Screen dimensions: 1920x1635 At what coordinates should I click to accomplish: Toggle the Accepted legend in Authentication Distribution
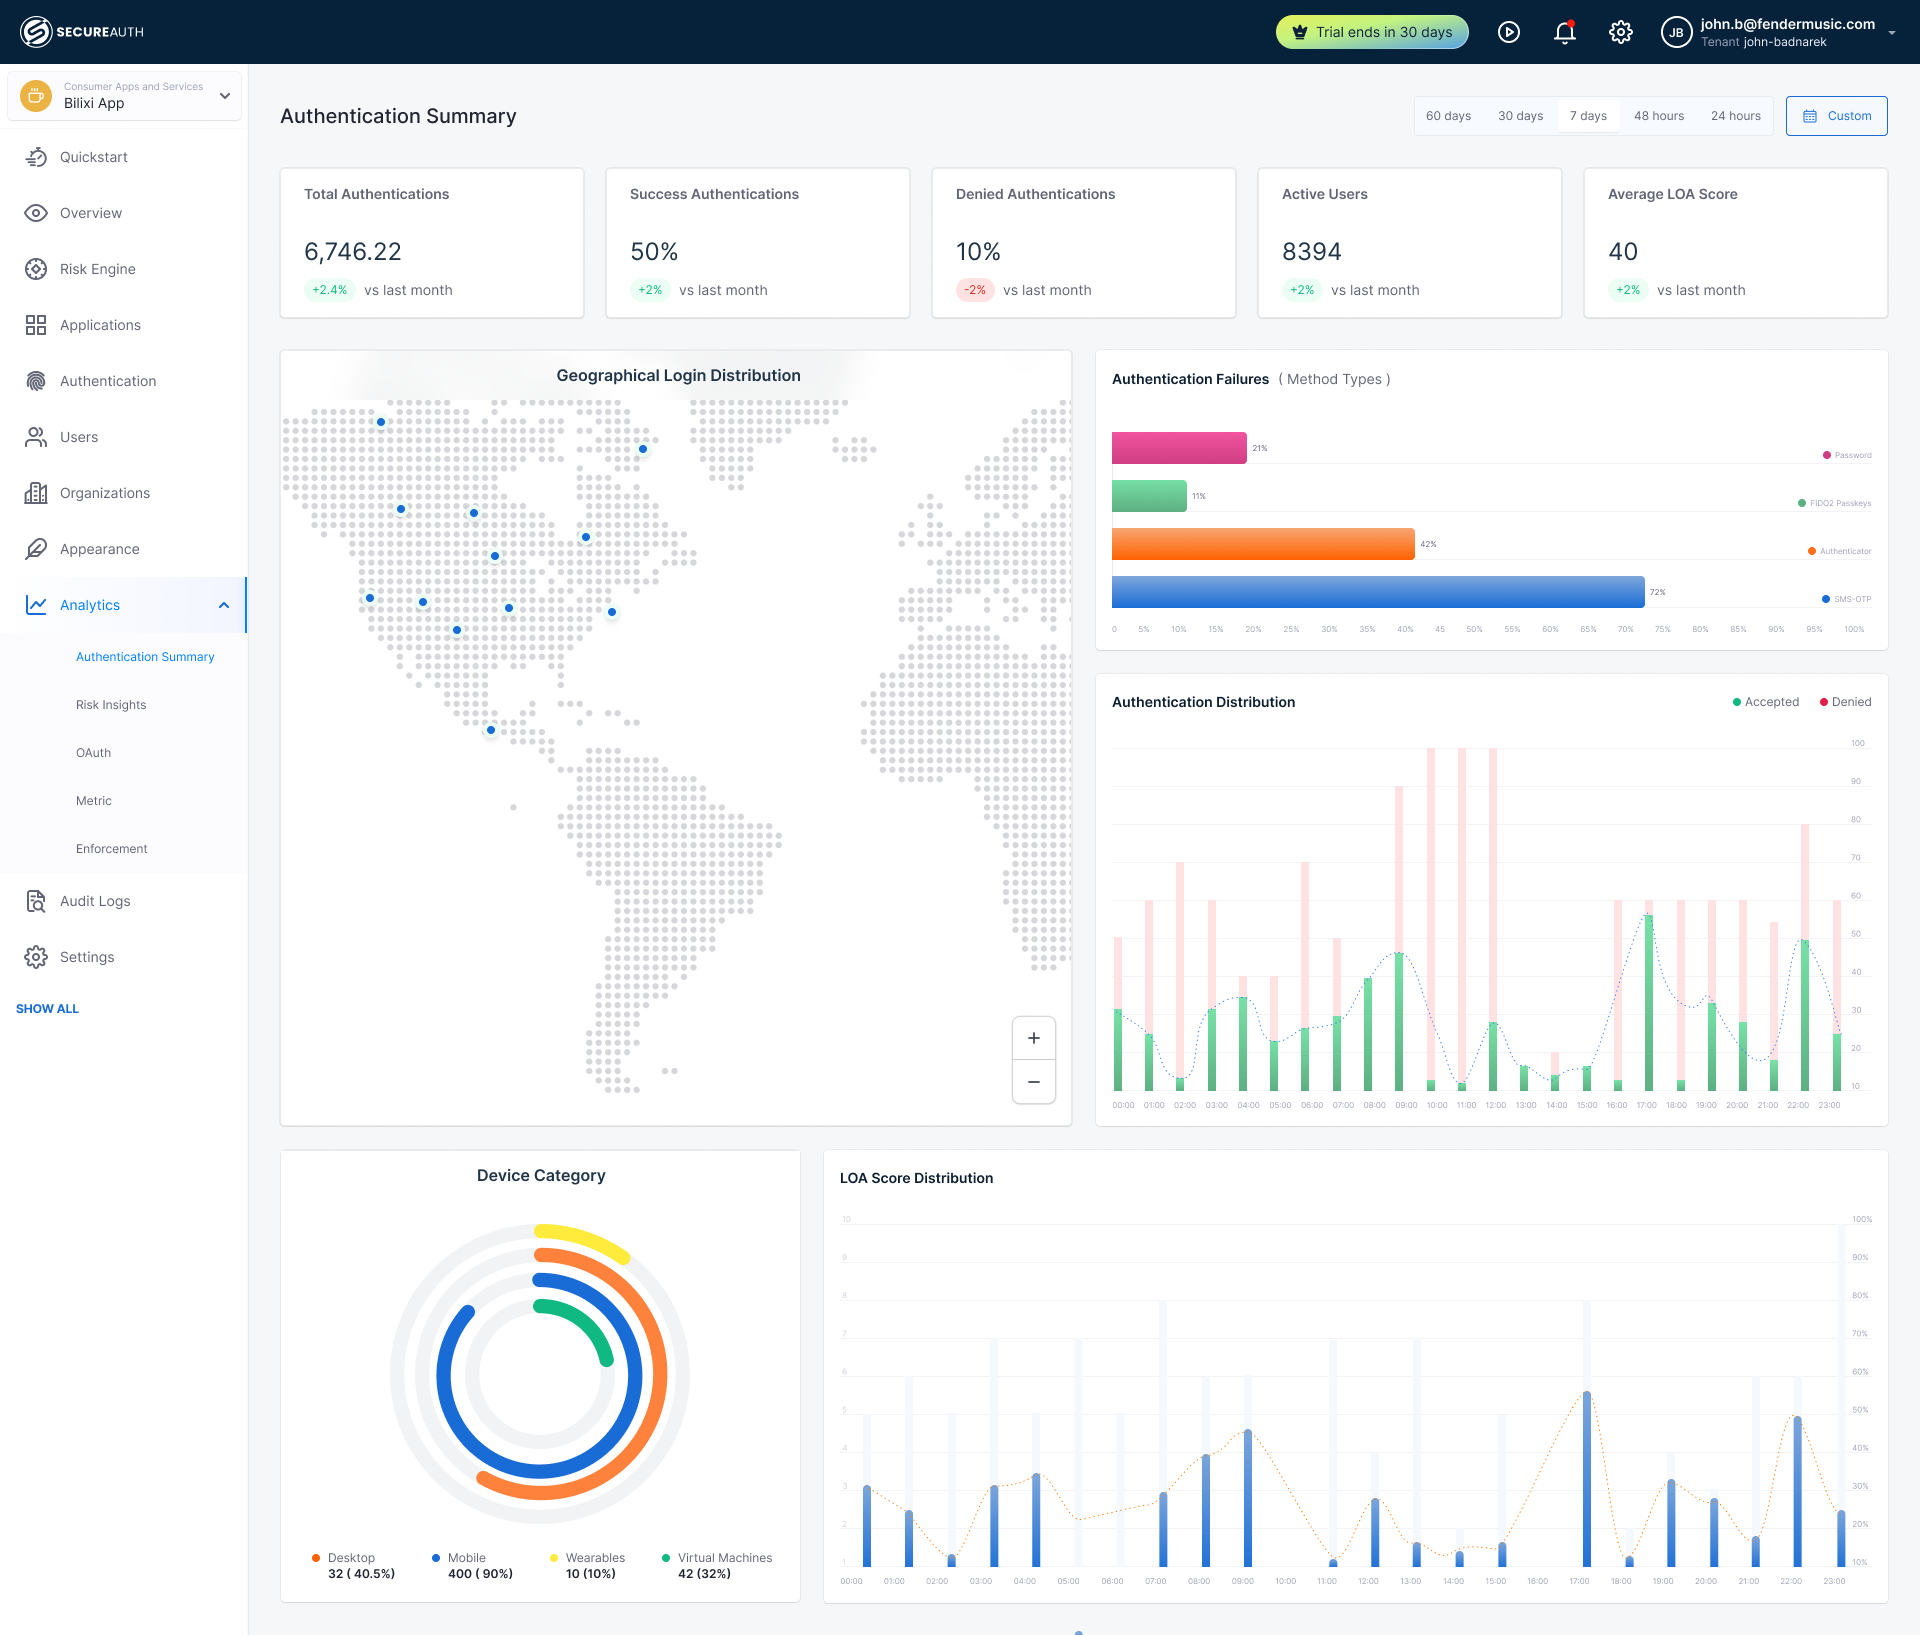click(1766, 701)
